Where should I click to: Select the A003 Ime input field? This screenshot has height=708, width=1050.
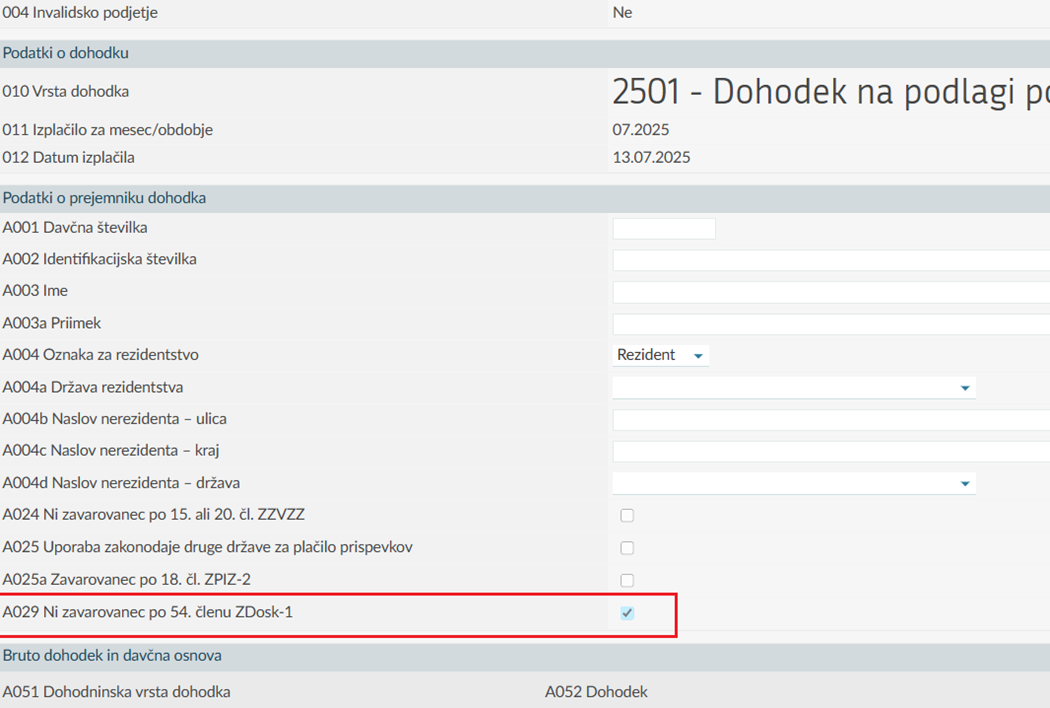point(831,292)
